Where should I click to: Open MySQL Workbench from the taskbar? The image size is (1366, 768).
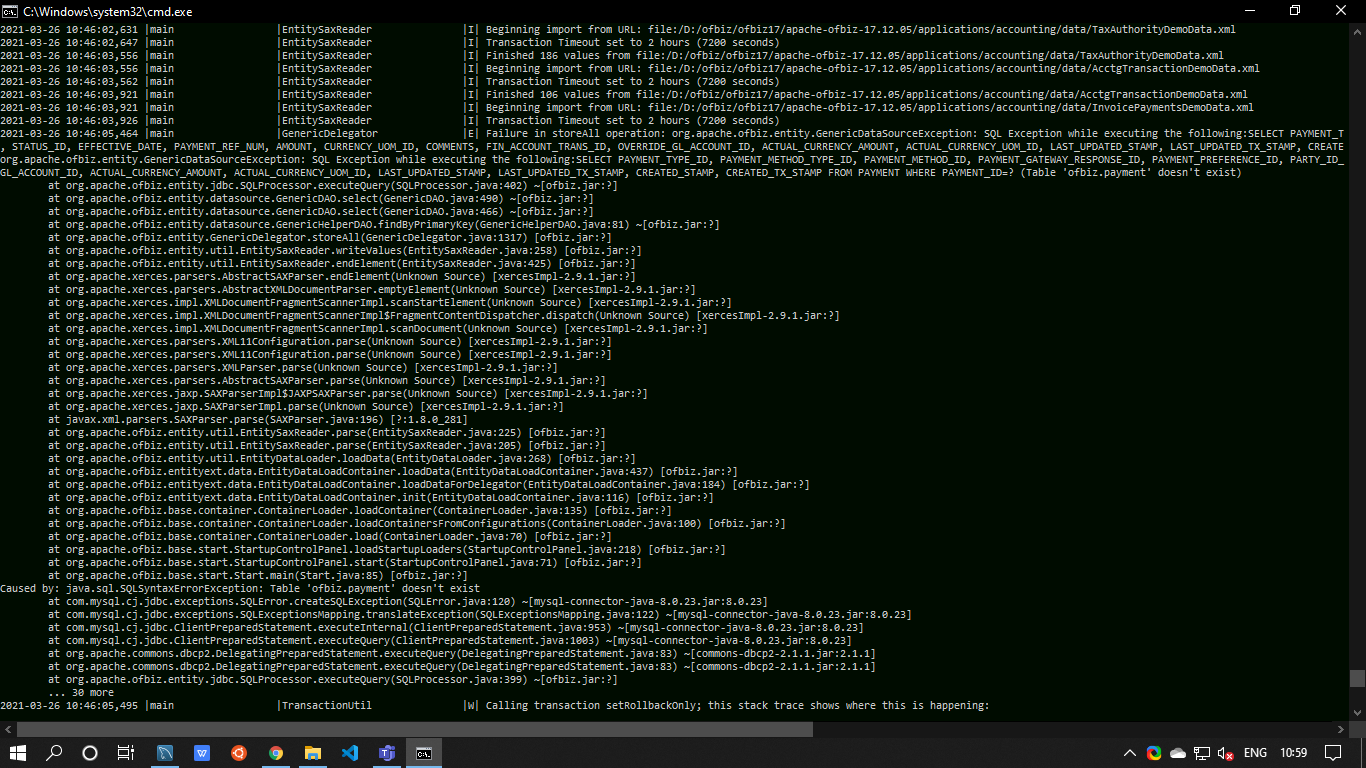point(164,753)
